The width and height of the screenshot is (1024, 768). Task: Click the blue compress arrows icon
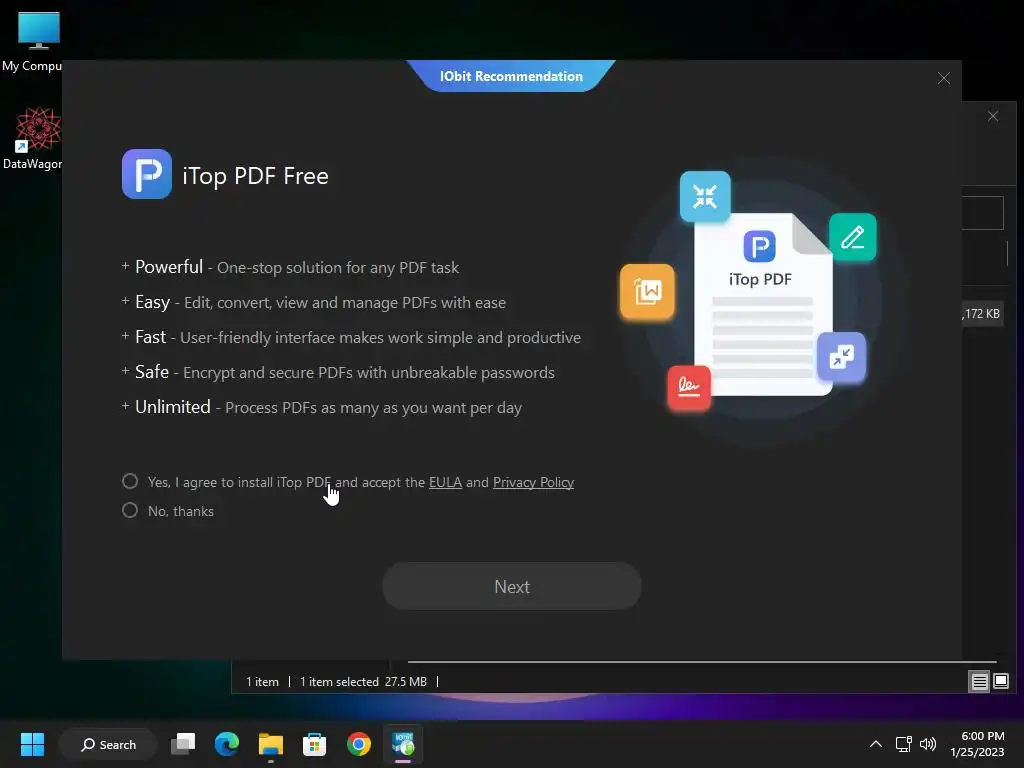[x=705, y=197]
